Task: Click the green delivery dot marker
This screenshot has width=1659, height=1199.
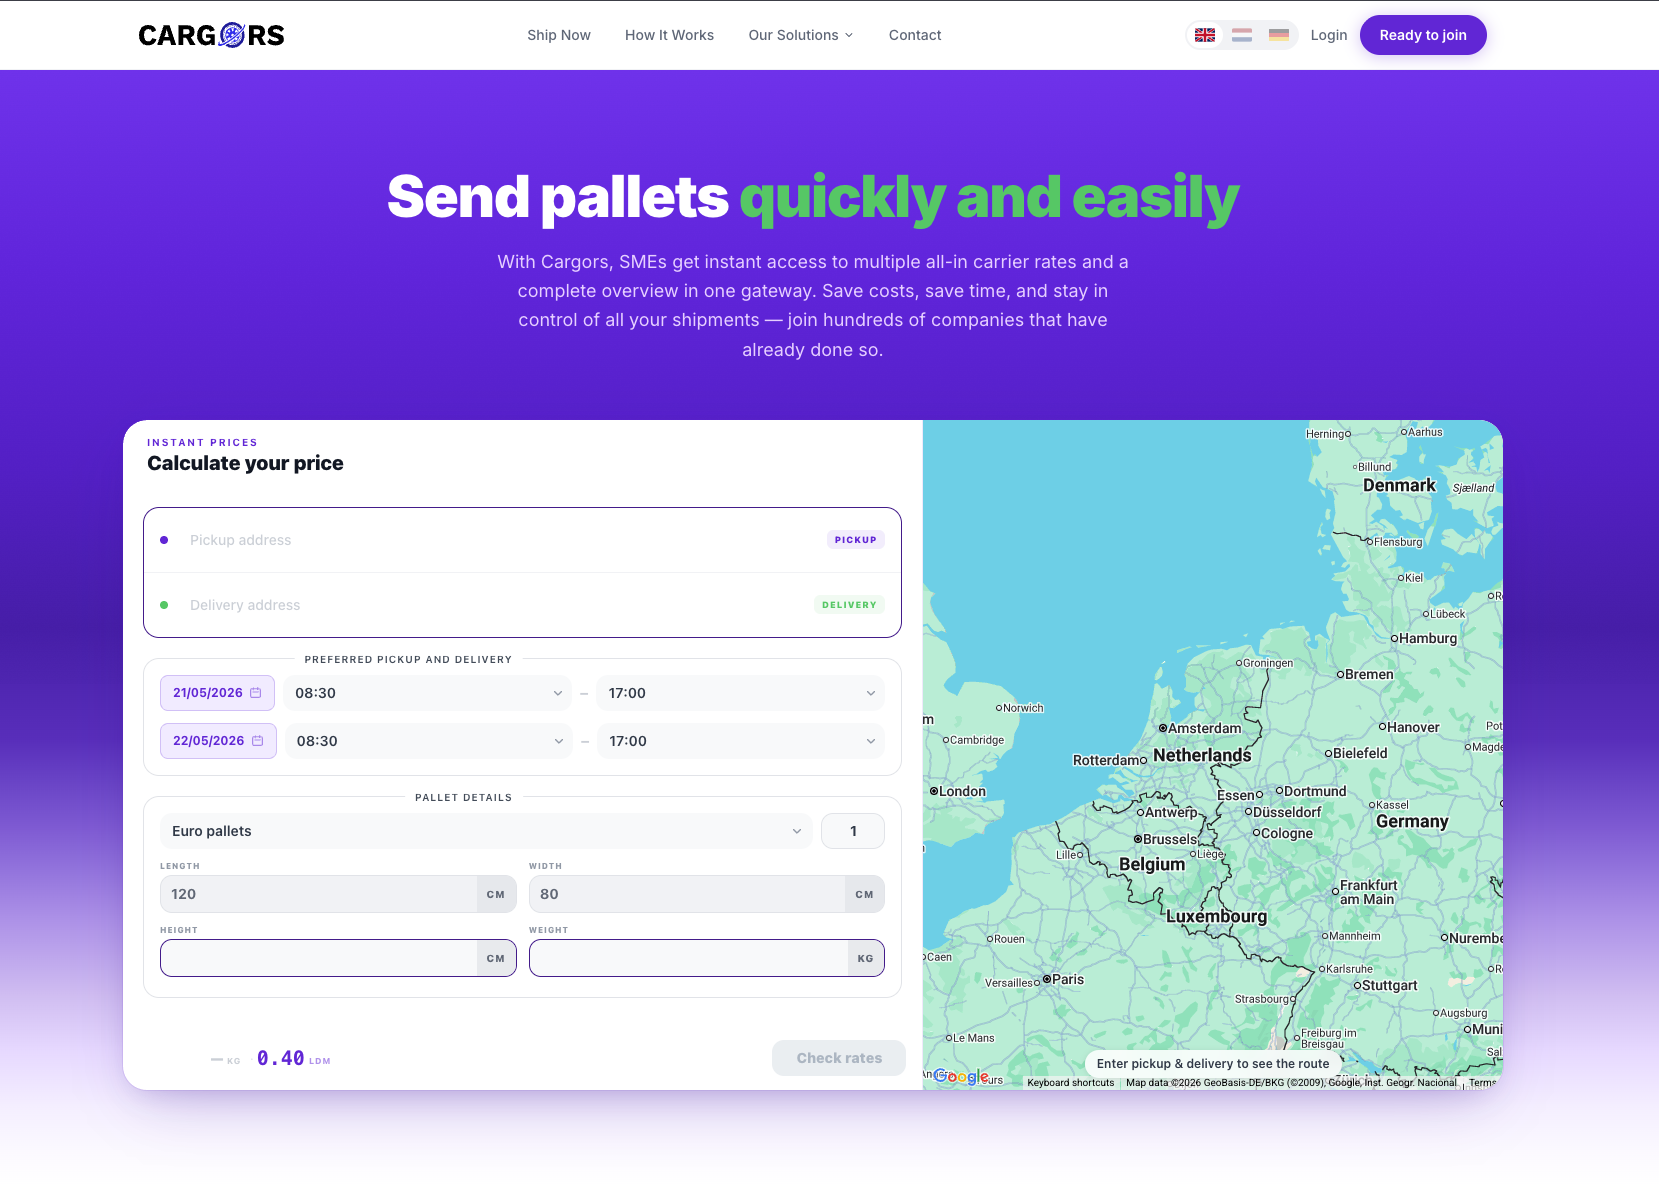Action: [x=164, y=605]
